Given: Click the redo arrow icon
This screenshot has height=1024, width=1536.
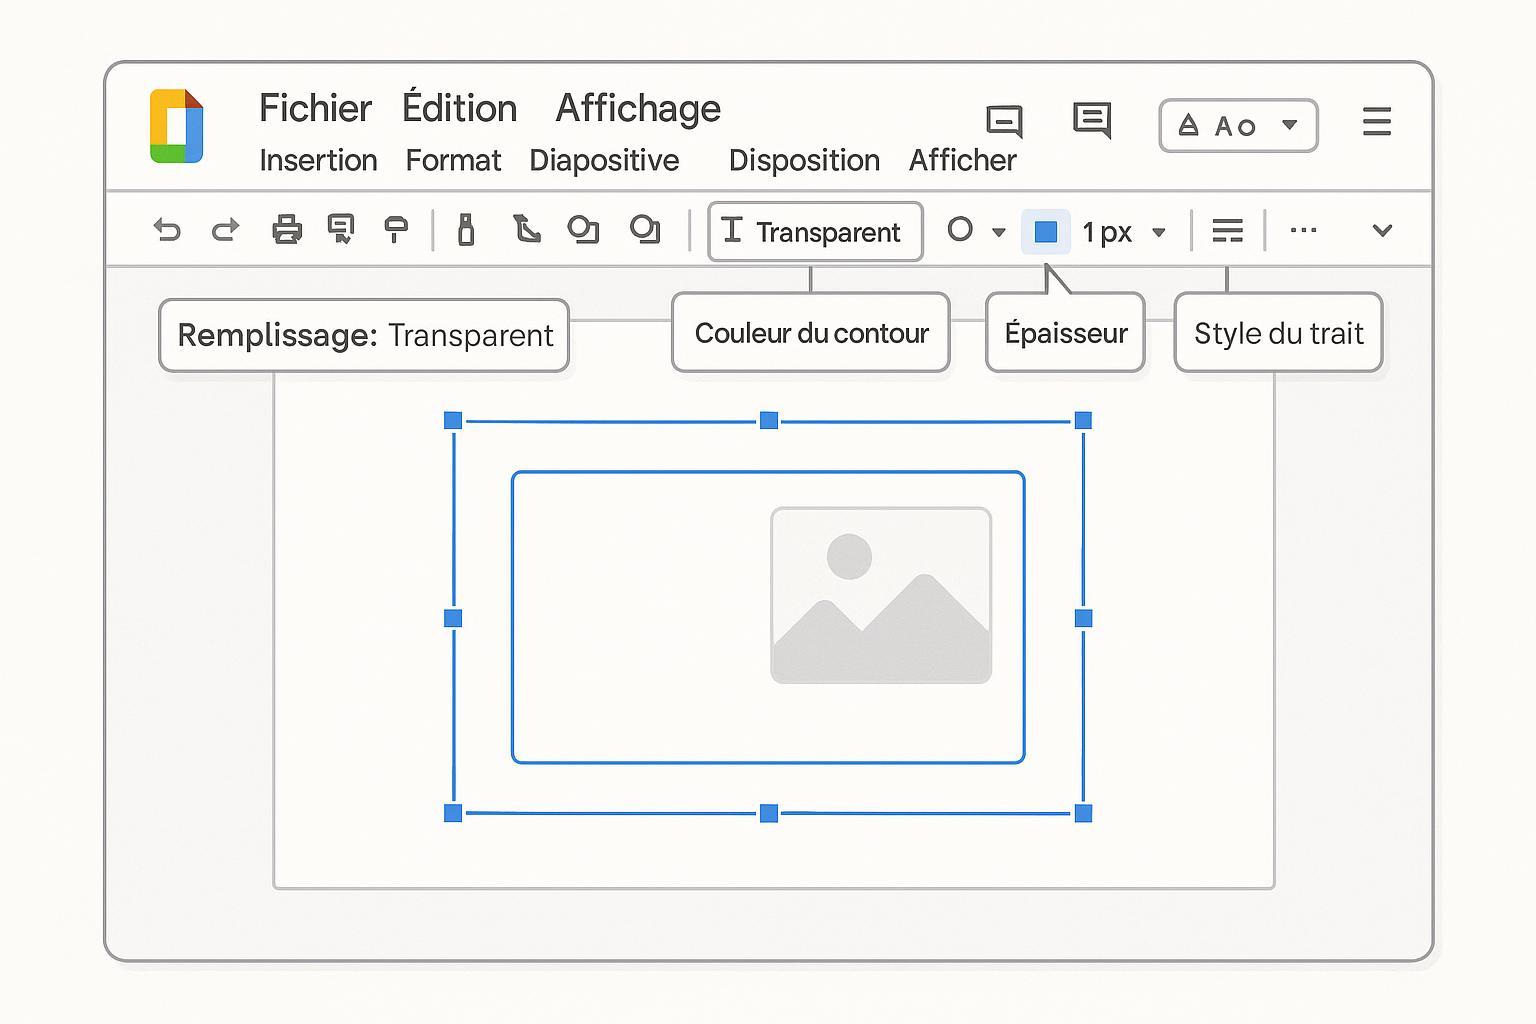Looking at the screenshot, I should pos(226,230).
